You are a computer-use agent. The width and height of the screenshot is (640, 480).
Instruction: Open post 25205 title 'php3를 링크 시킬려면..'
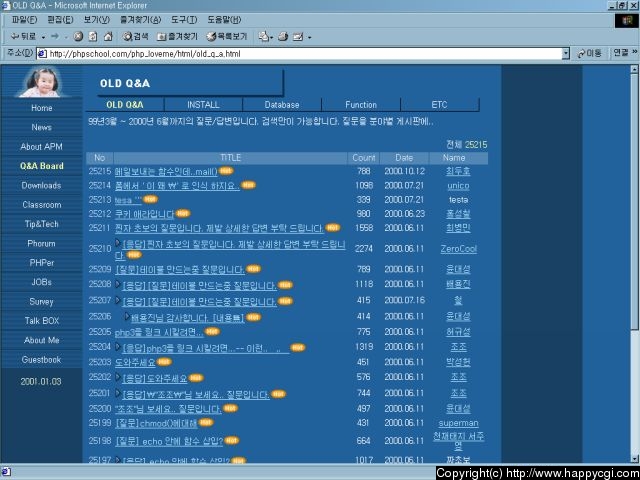point(159,332)
